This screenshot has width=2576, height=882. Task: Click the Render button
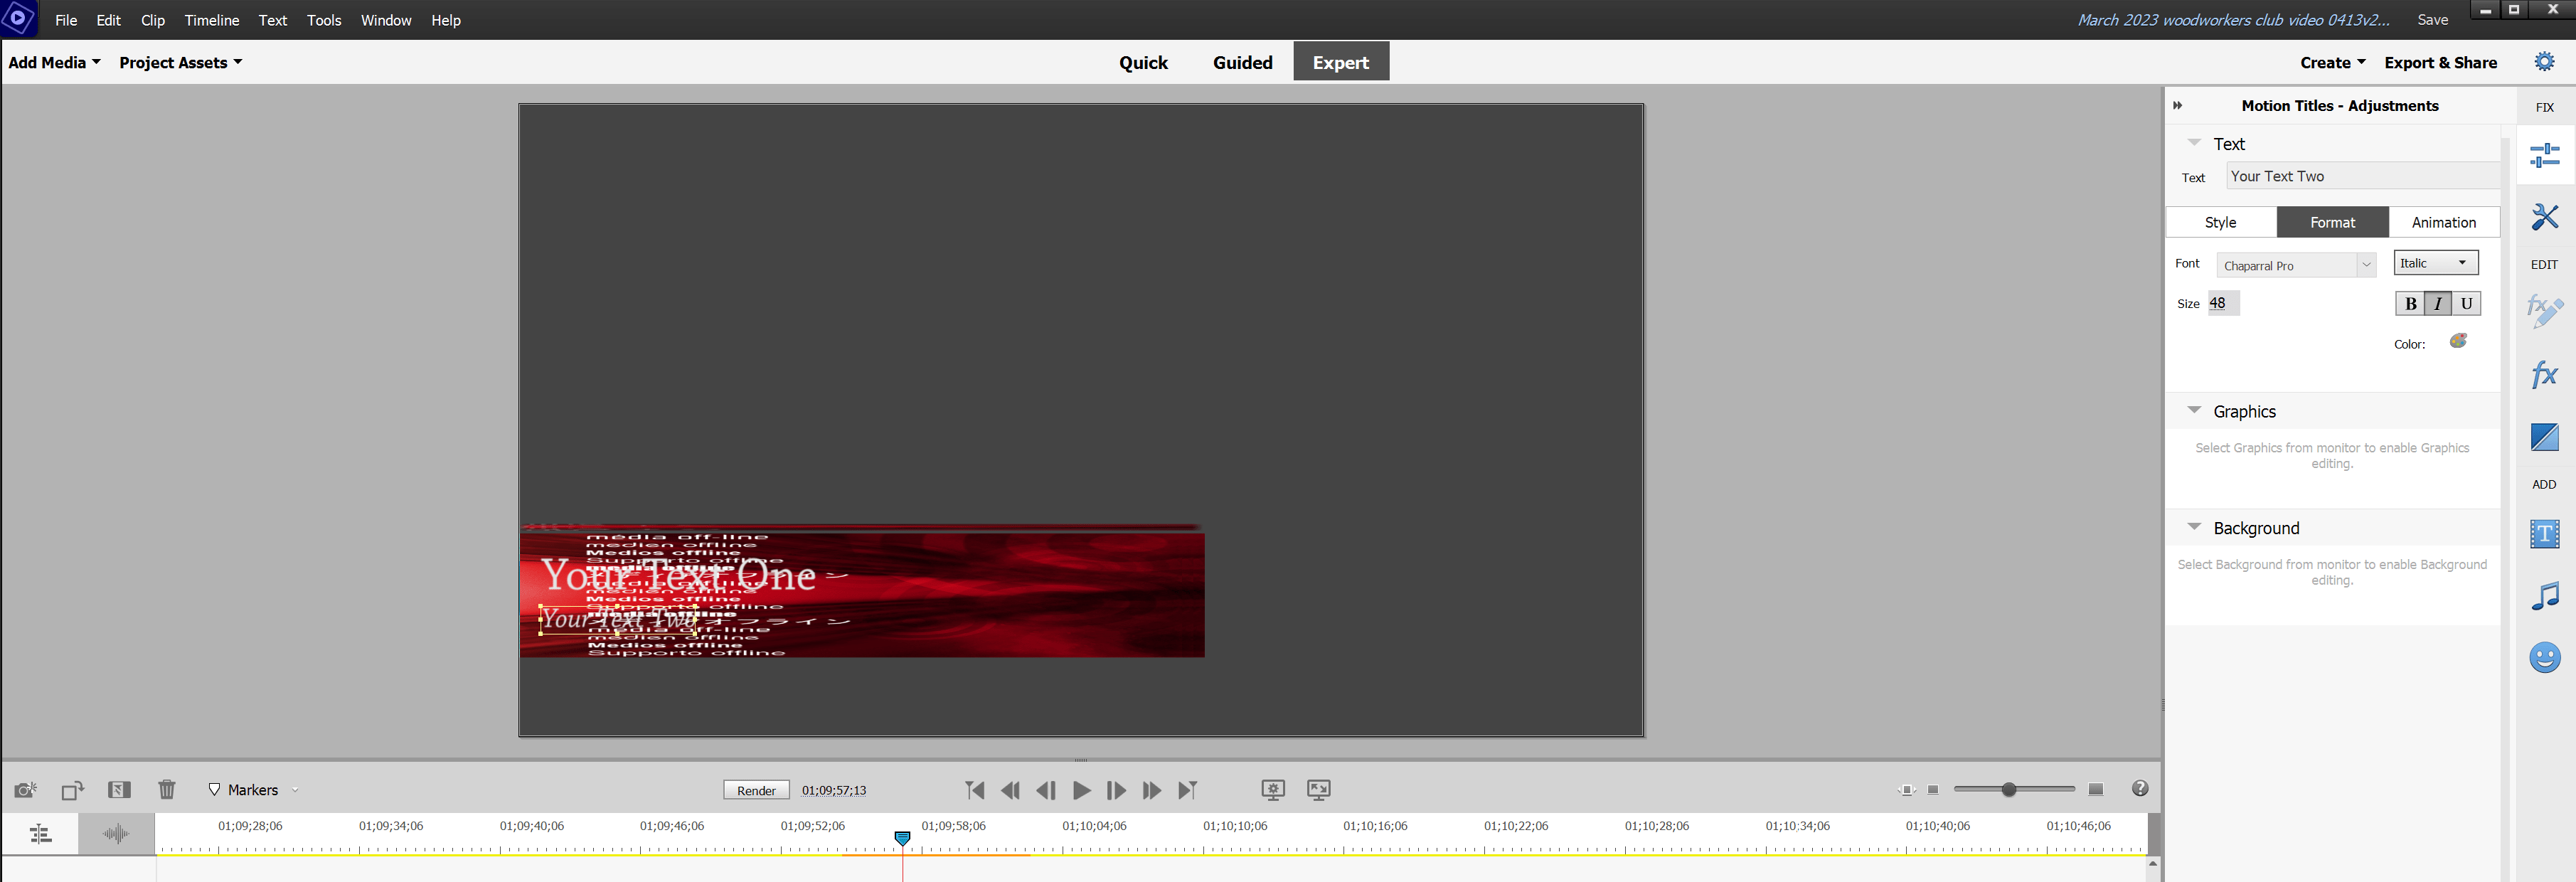click(756, 790)
